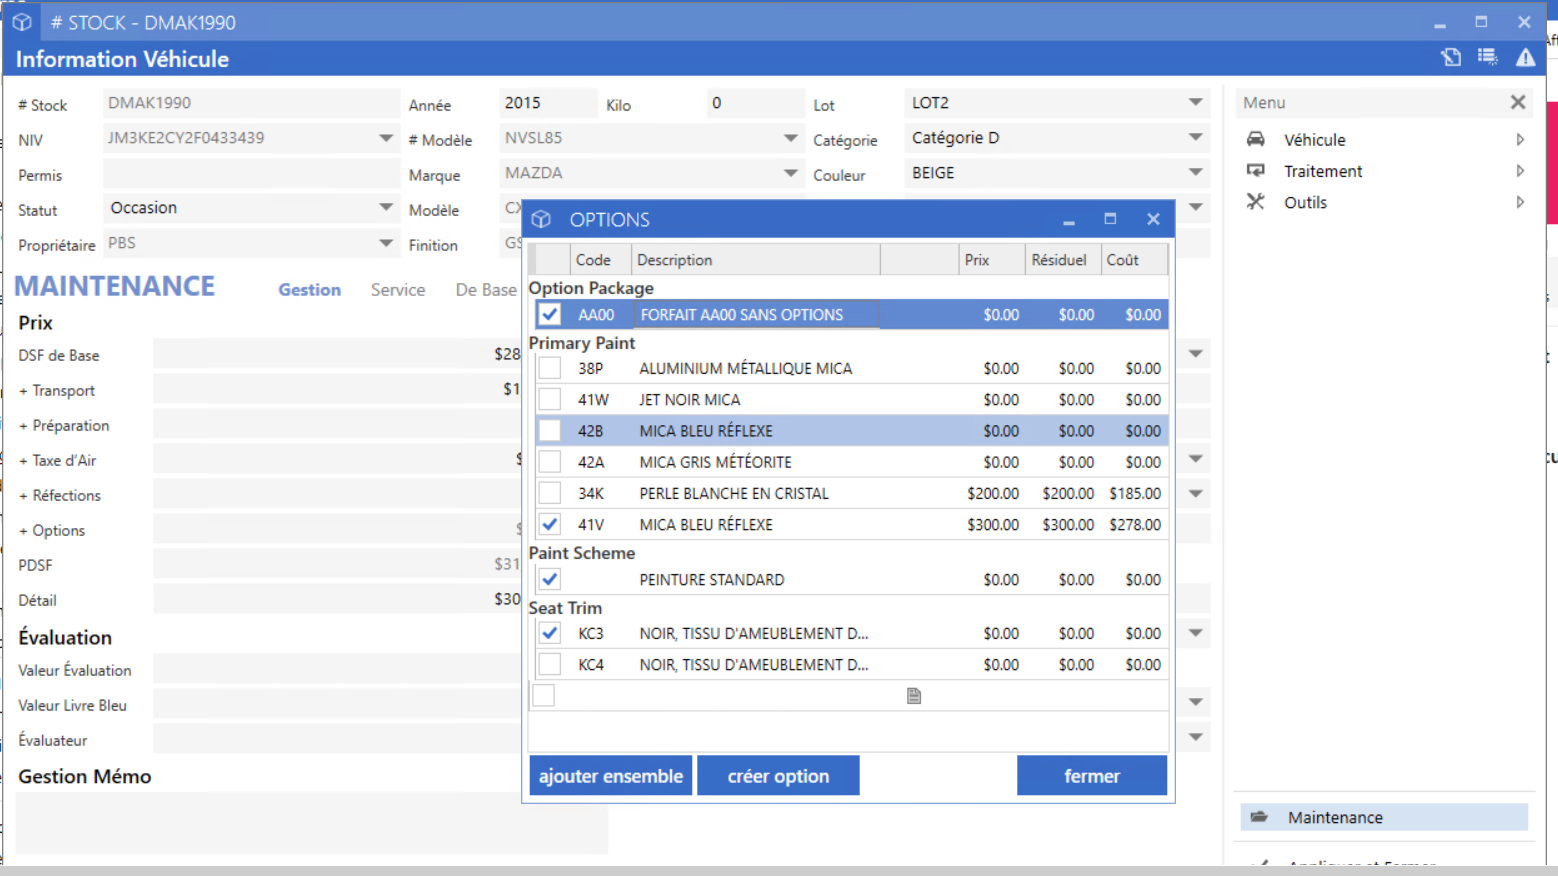Click the créer option button
Viewport: 1558px width, 876px height.
[x=778, y=776]
